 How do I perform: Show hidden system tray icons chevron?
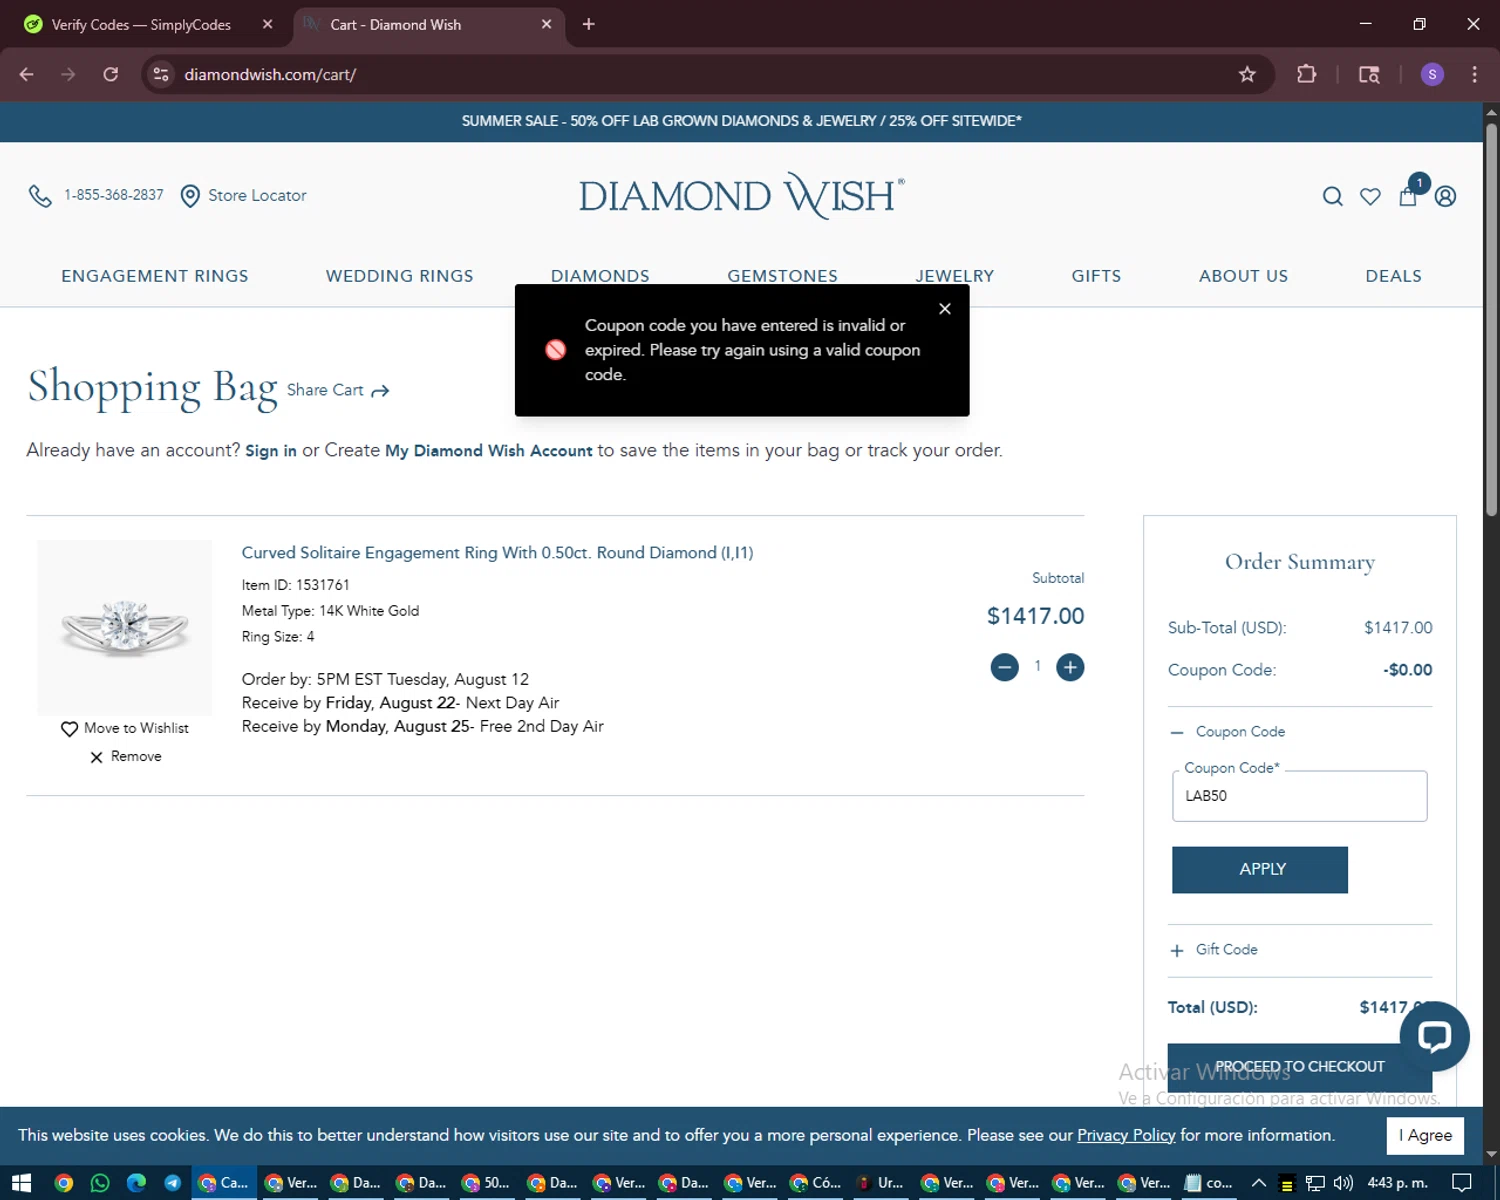[1259, 1183]
